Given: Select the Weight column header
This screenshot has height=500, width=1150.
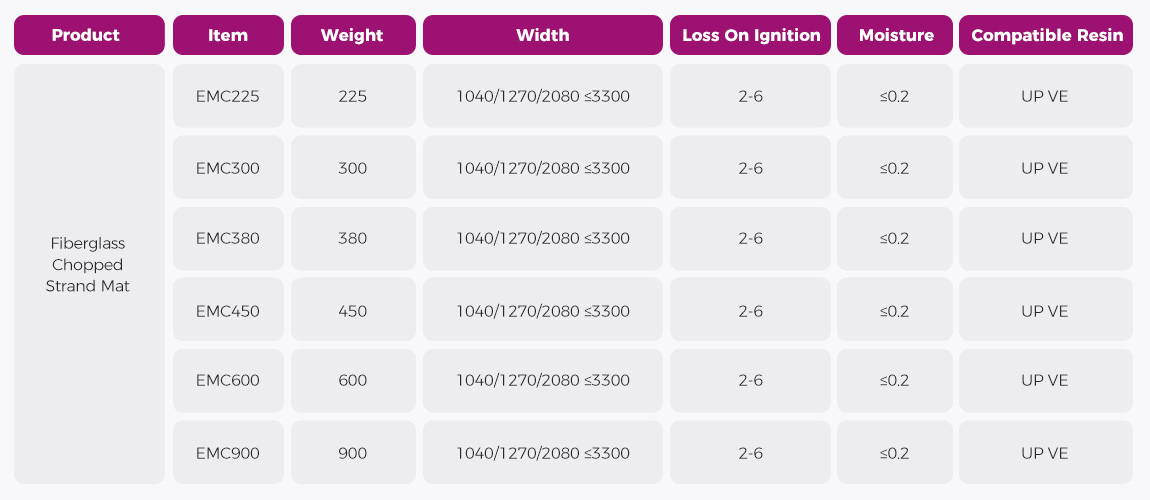Looking at the screenshot, I should (x=352, y=35).
